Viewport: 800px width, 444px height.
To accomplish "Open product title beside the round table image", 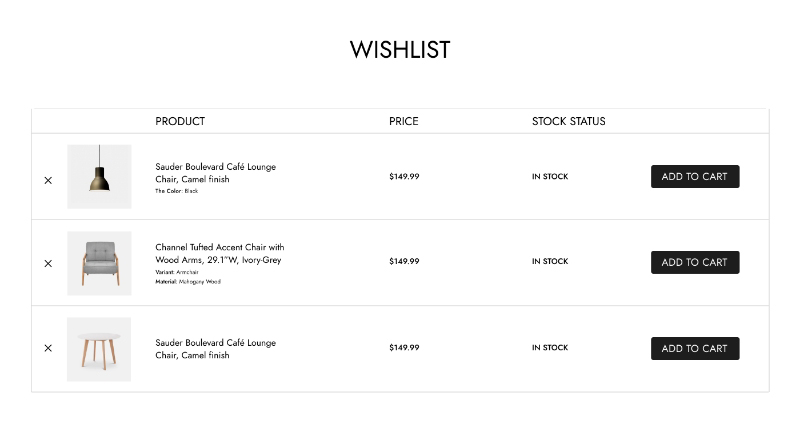I will (215, 349).
